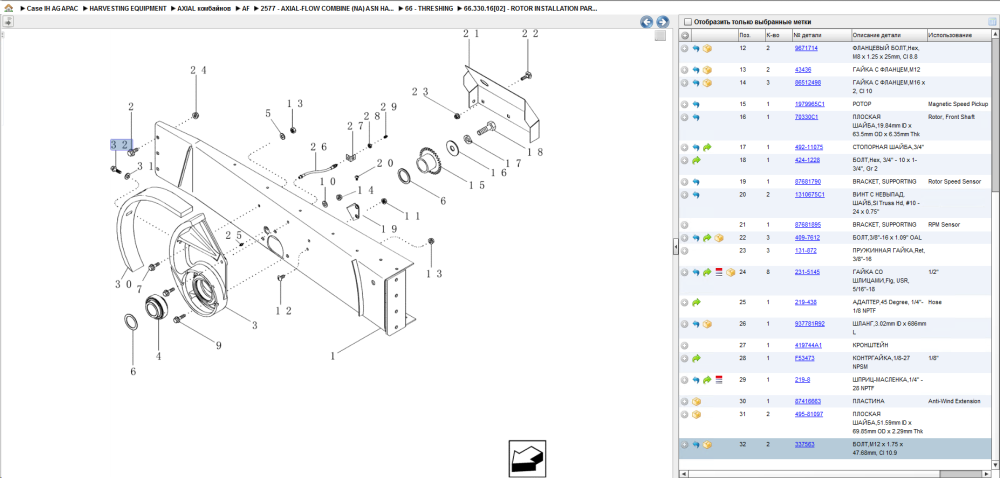
Task: Open part number link 231-5145
Action: (807, 272)
